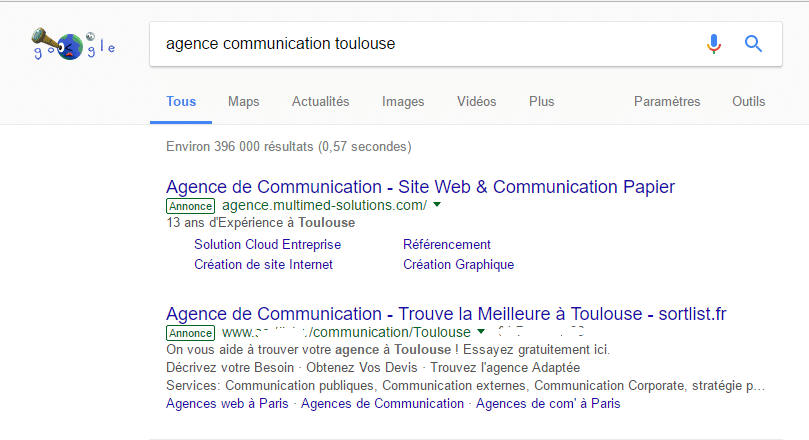
Task: Click the blue magnifying glass search icon
Action: (753, 44)
